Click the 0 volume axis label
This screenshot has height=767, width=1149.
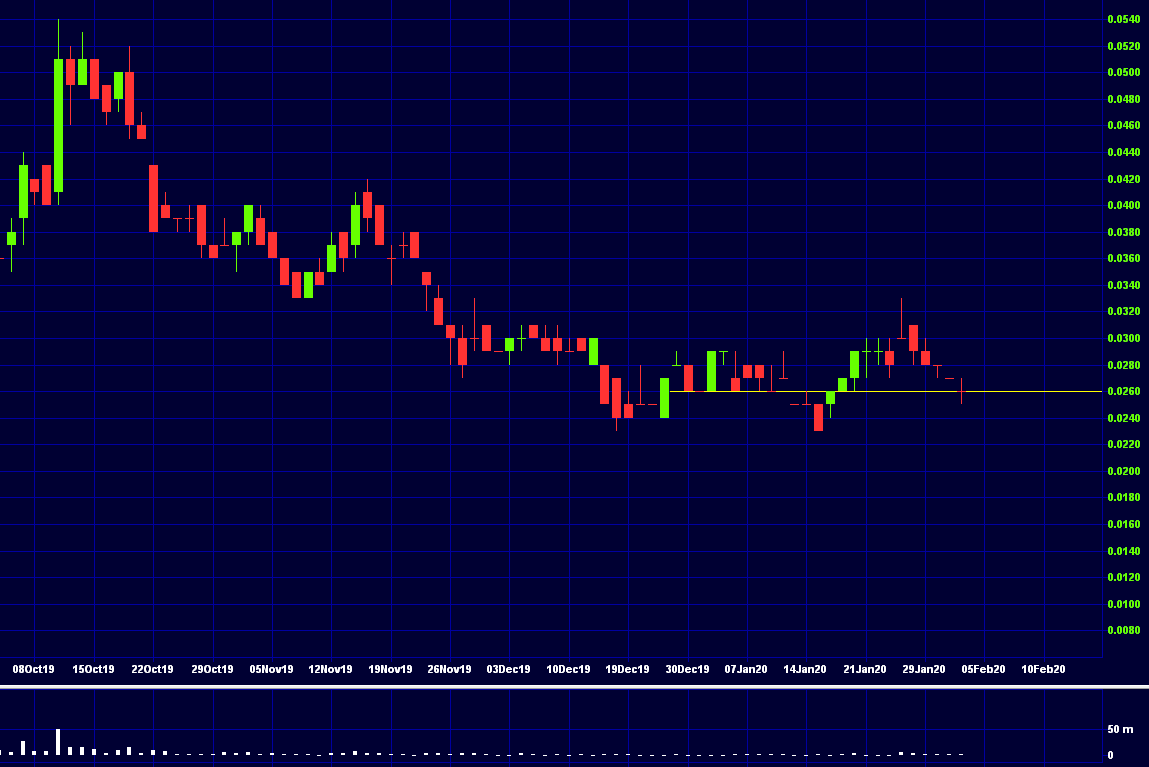(x=1110, y=755)
